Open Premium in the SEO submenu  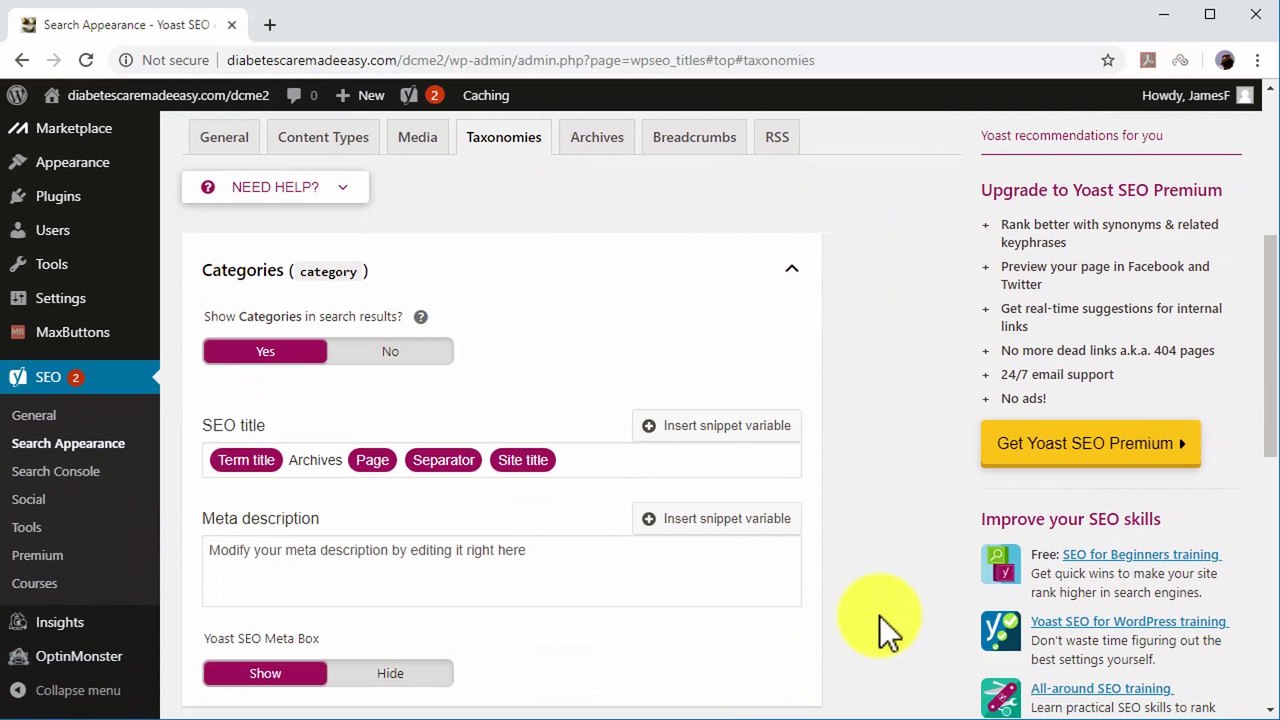click(37, 555)
